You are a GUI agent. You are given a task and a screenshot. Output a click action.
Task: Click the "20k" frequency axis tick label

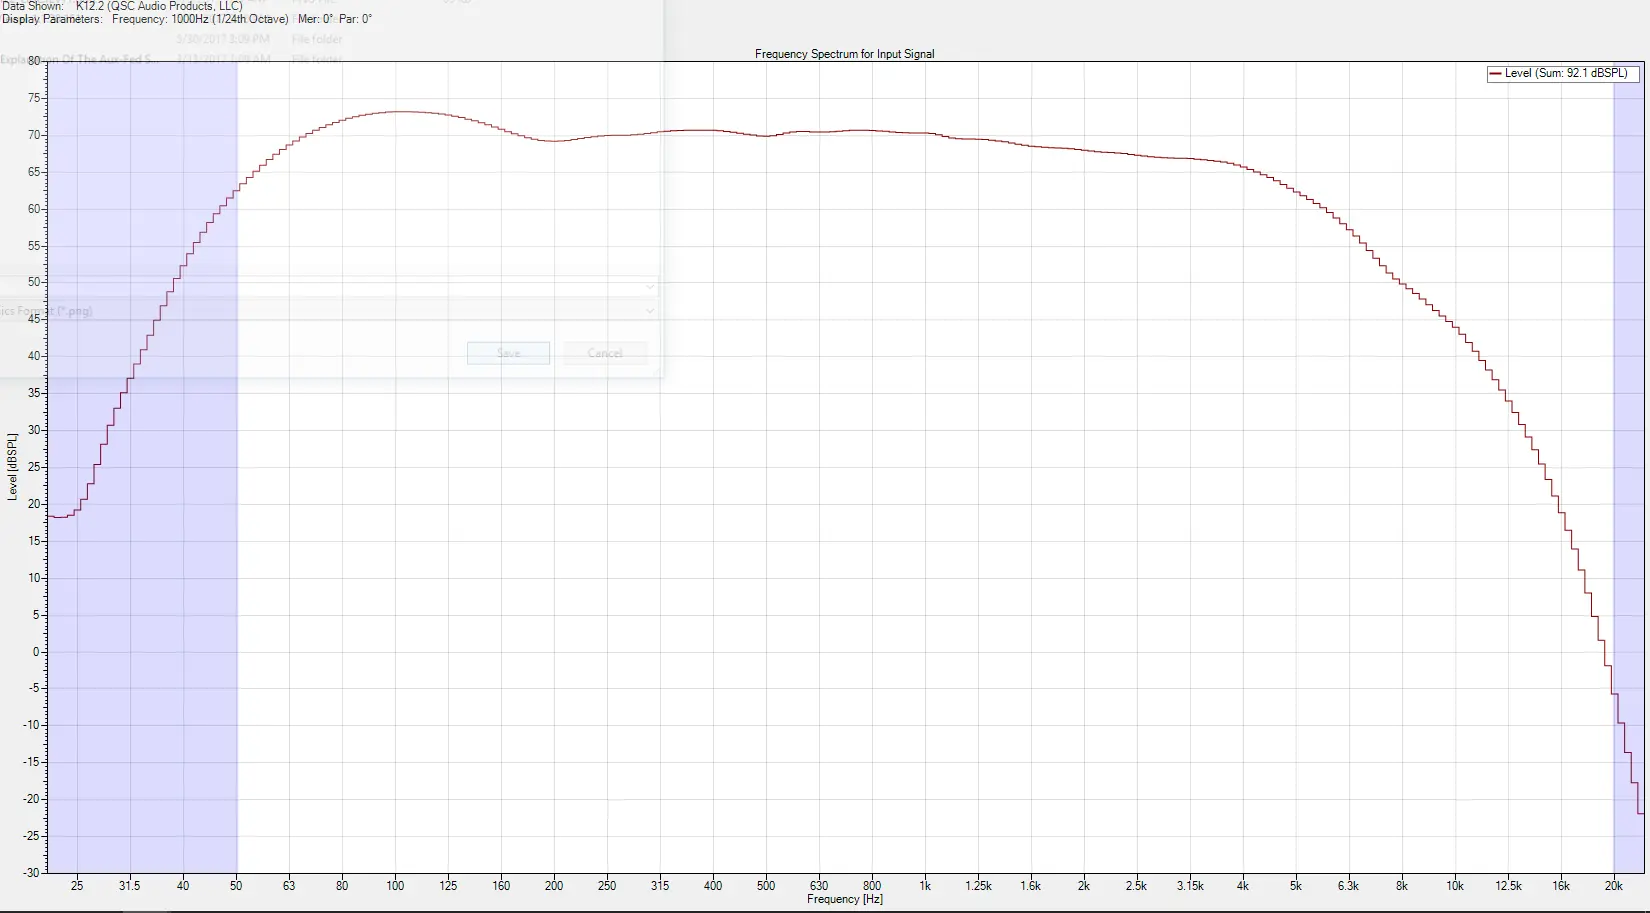[1613, 885]
